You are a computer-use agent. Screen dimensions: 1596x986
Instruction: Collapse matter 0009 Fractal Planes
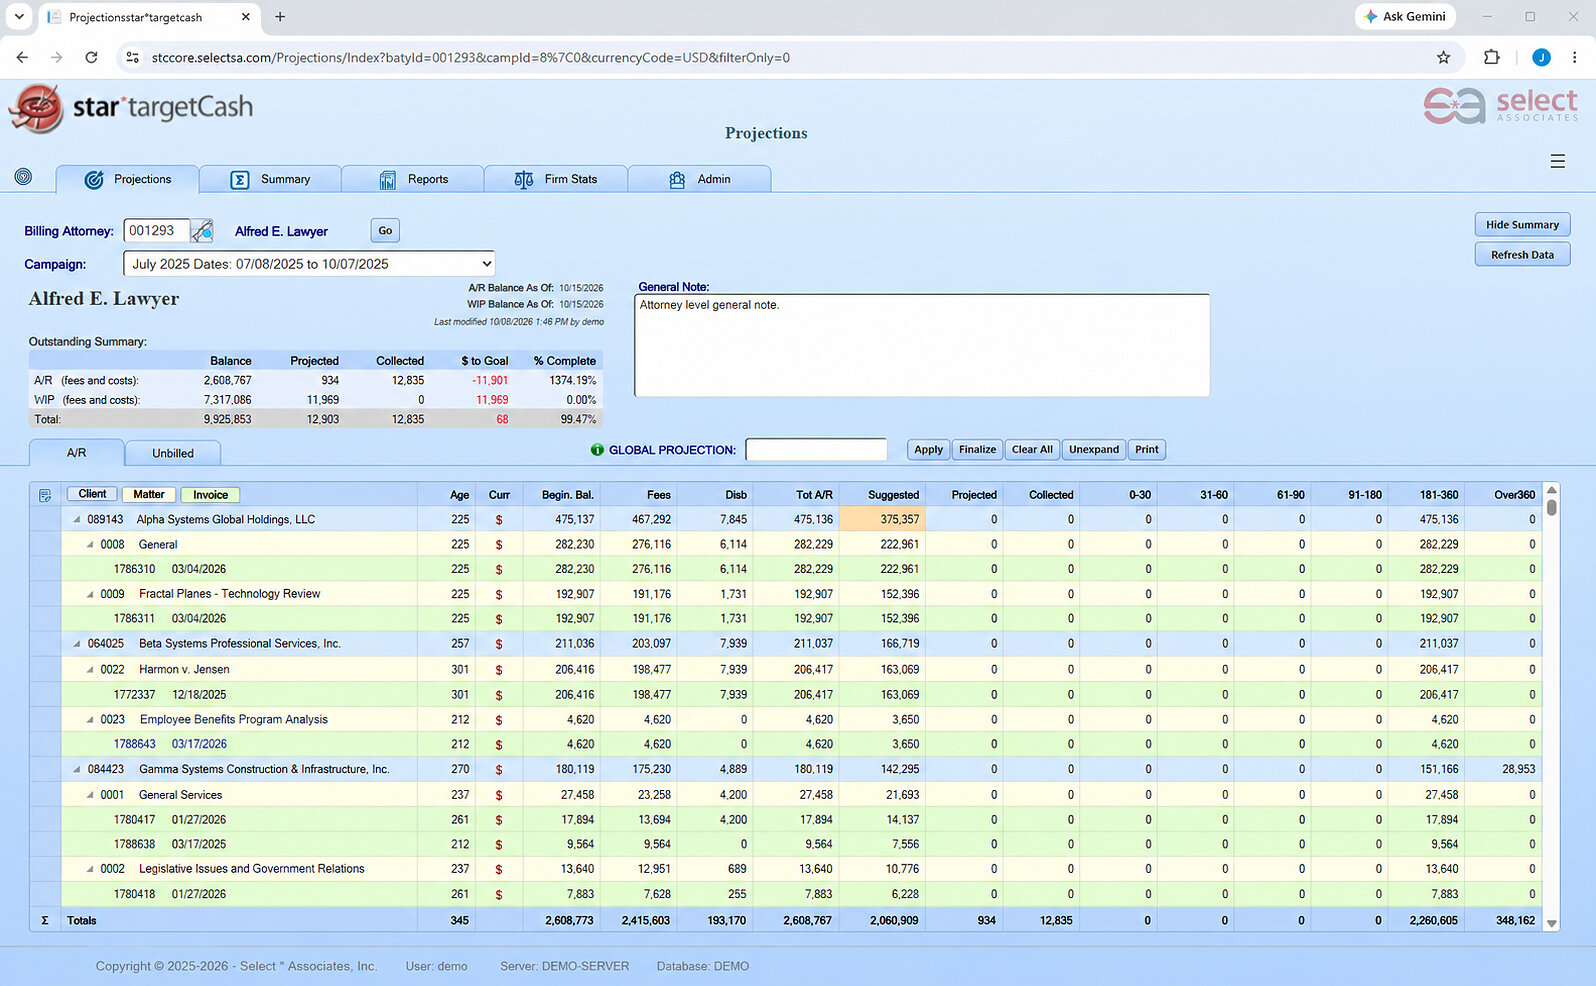click(x=90, y=594)
